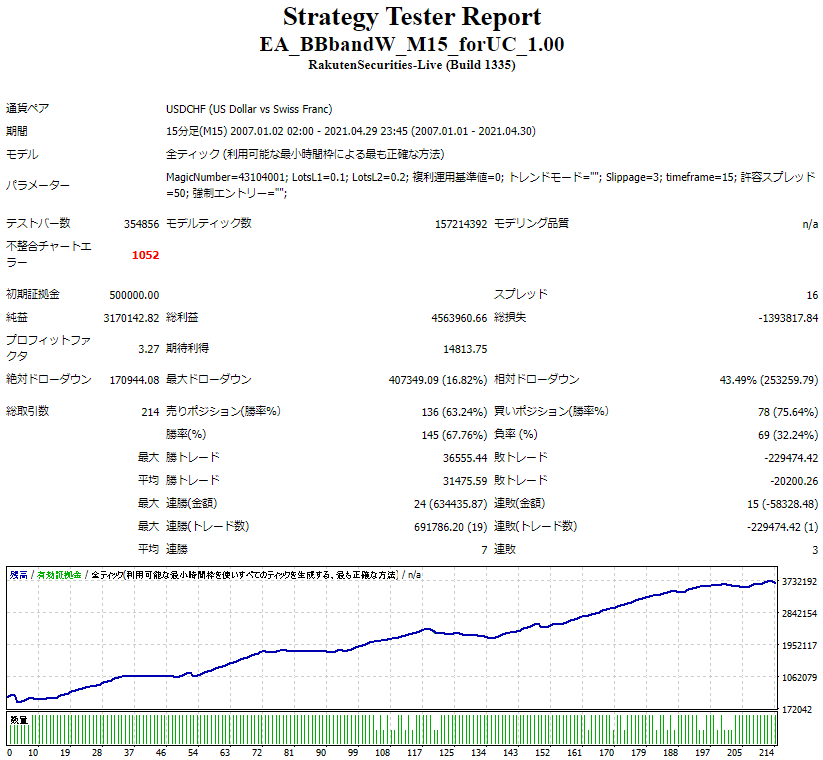Click expected payoff 14813.75
The height and width of the screenshot is (760, 823).
tap(465, 349)
